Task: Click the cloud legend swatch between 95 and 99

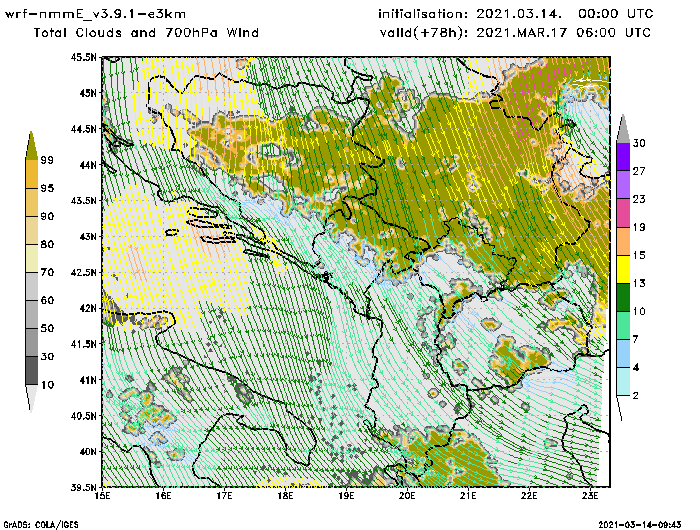Action: pos(31,174)
